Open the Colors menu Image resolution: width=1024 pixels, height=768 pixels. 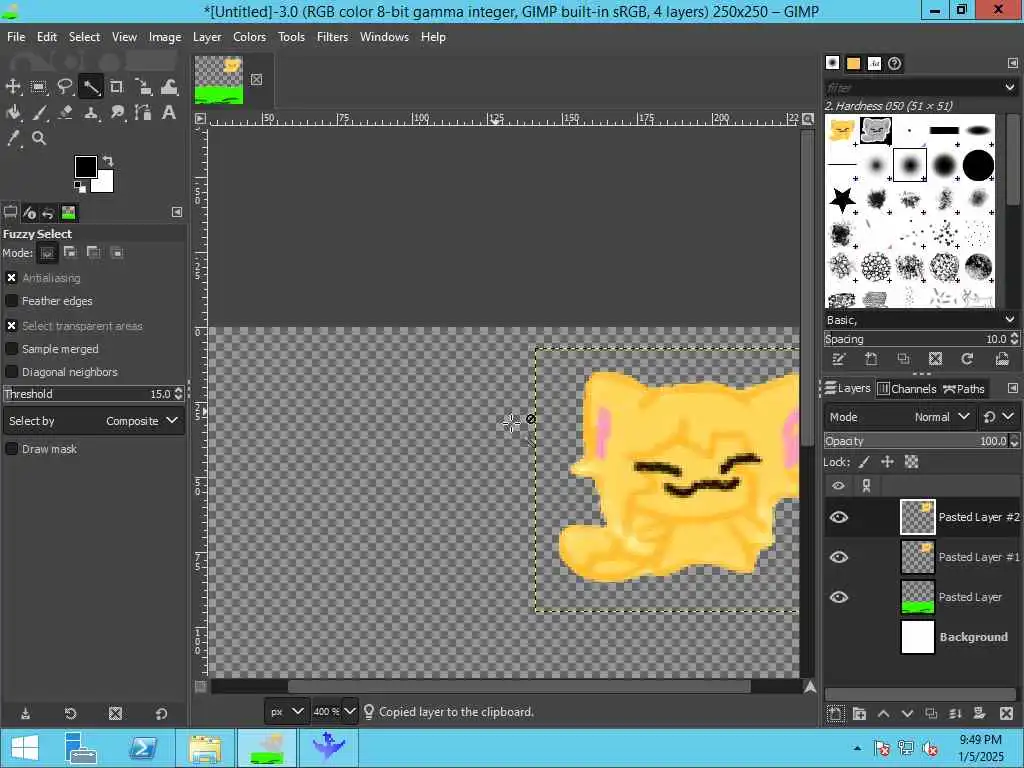click(249, 37)
